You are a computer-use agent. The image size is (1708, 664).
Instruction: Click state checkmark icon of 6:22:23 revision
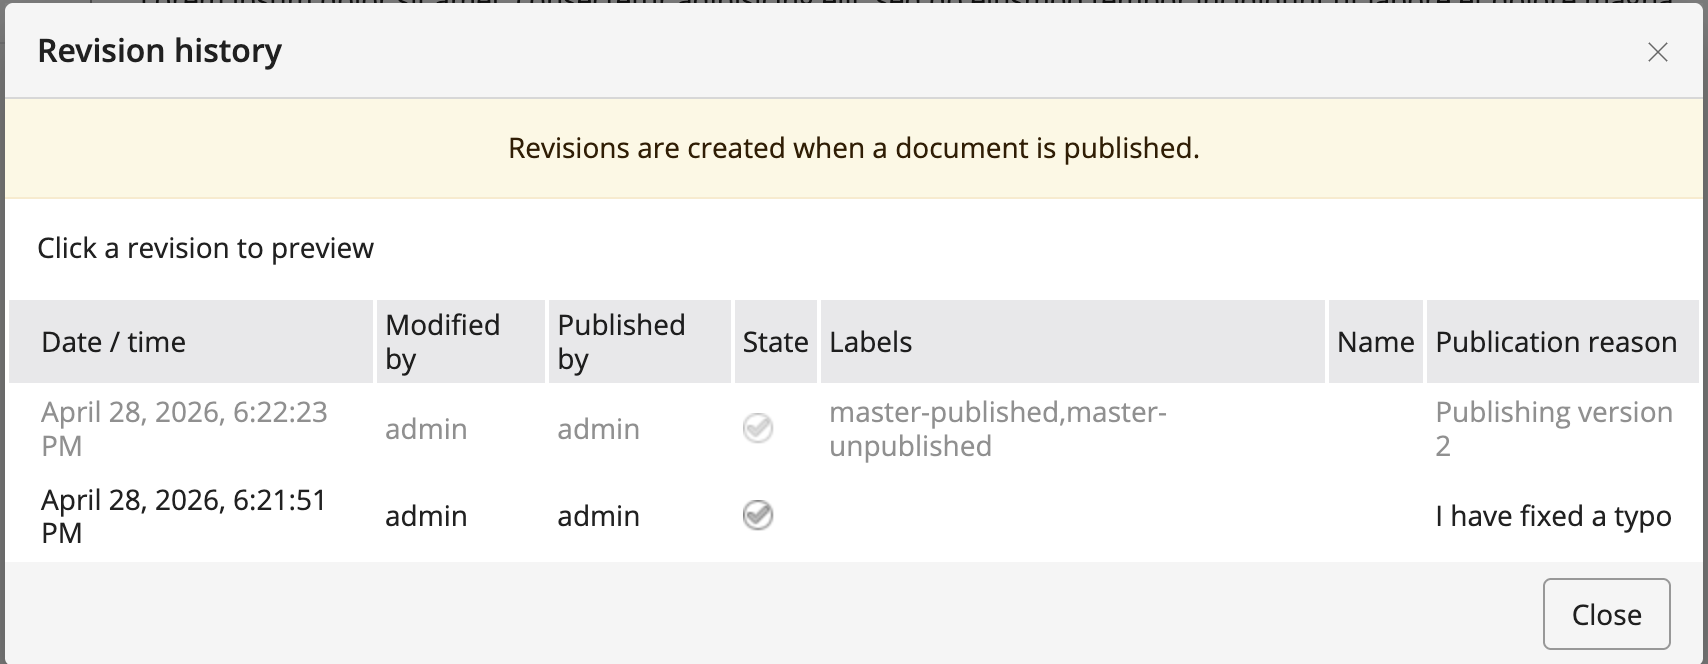[758, 429]
